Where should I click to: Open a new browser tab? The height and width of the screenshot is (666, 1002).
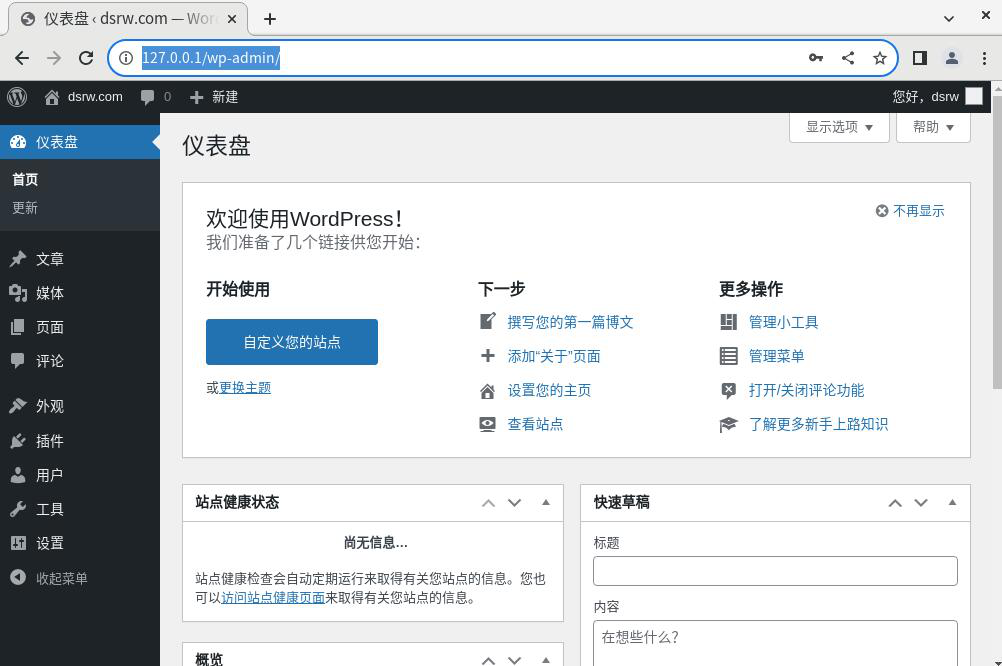[270, 19]
